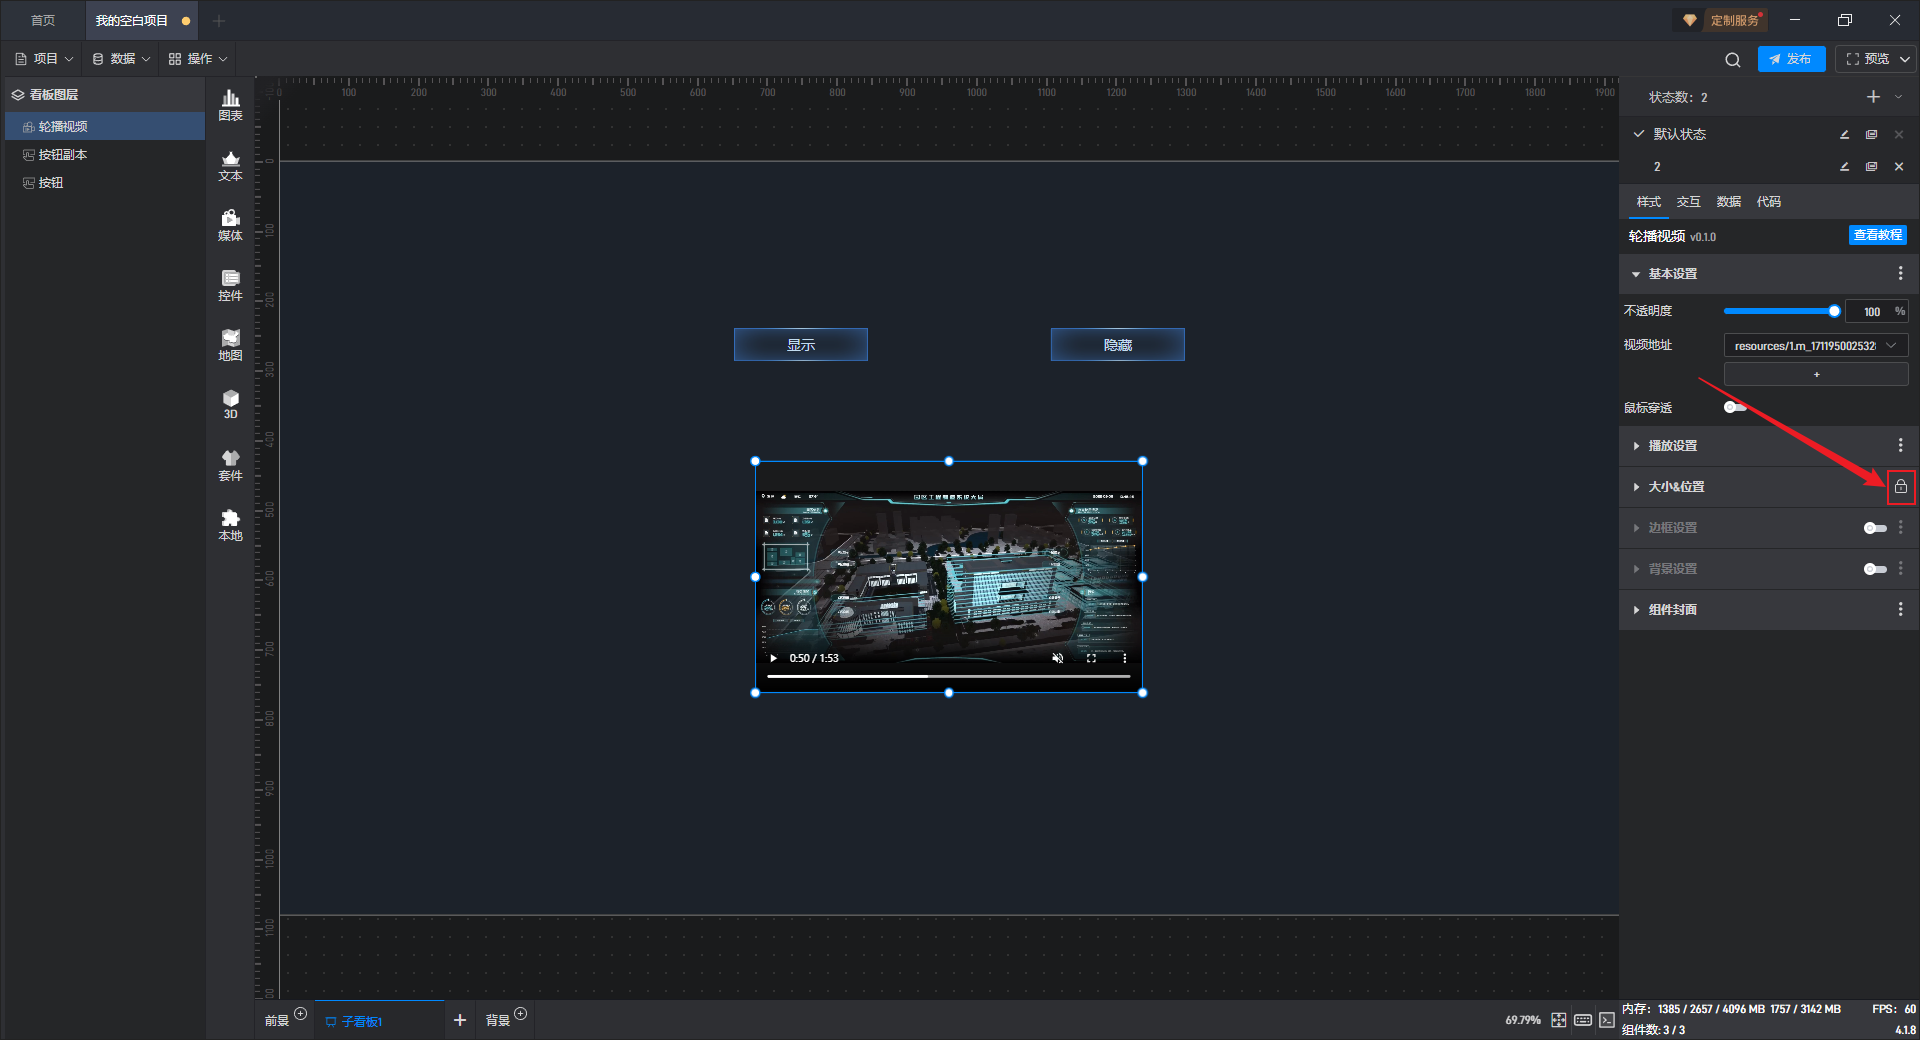Image resolution: width=1920 pixels, height=1040 pixels.
Task: Delete state 2
Action: tap(1899, 167)
